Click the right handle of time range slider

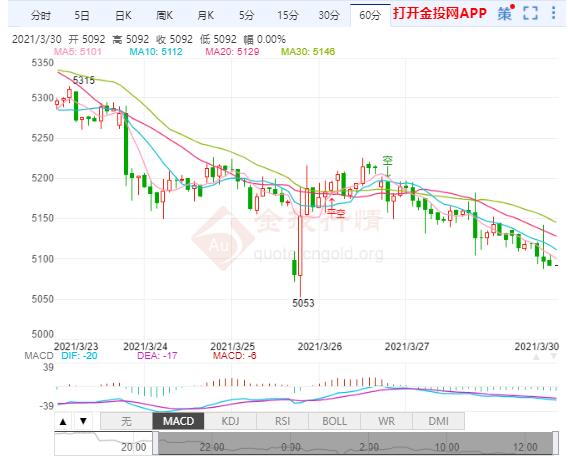click(x=555, y=443)
